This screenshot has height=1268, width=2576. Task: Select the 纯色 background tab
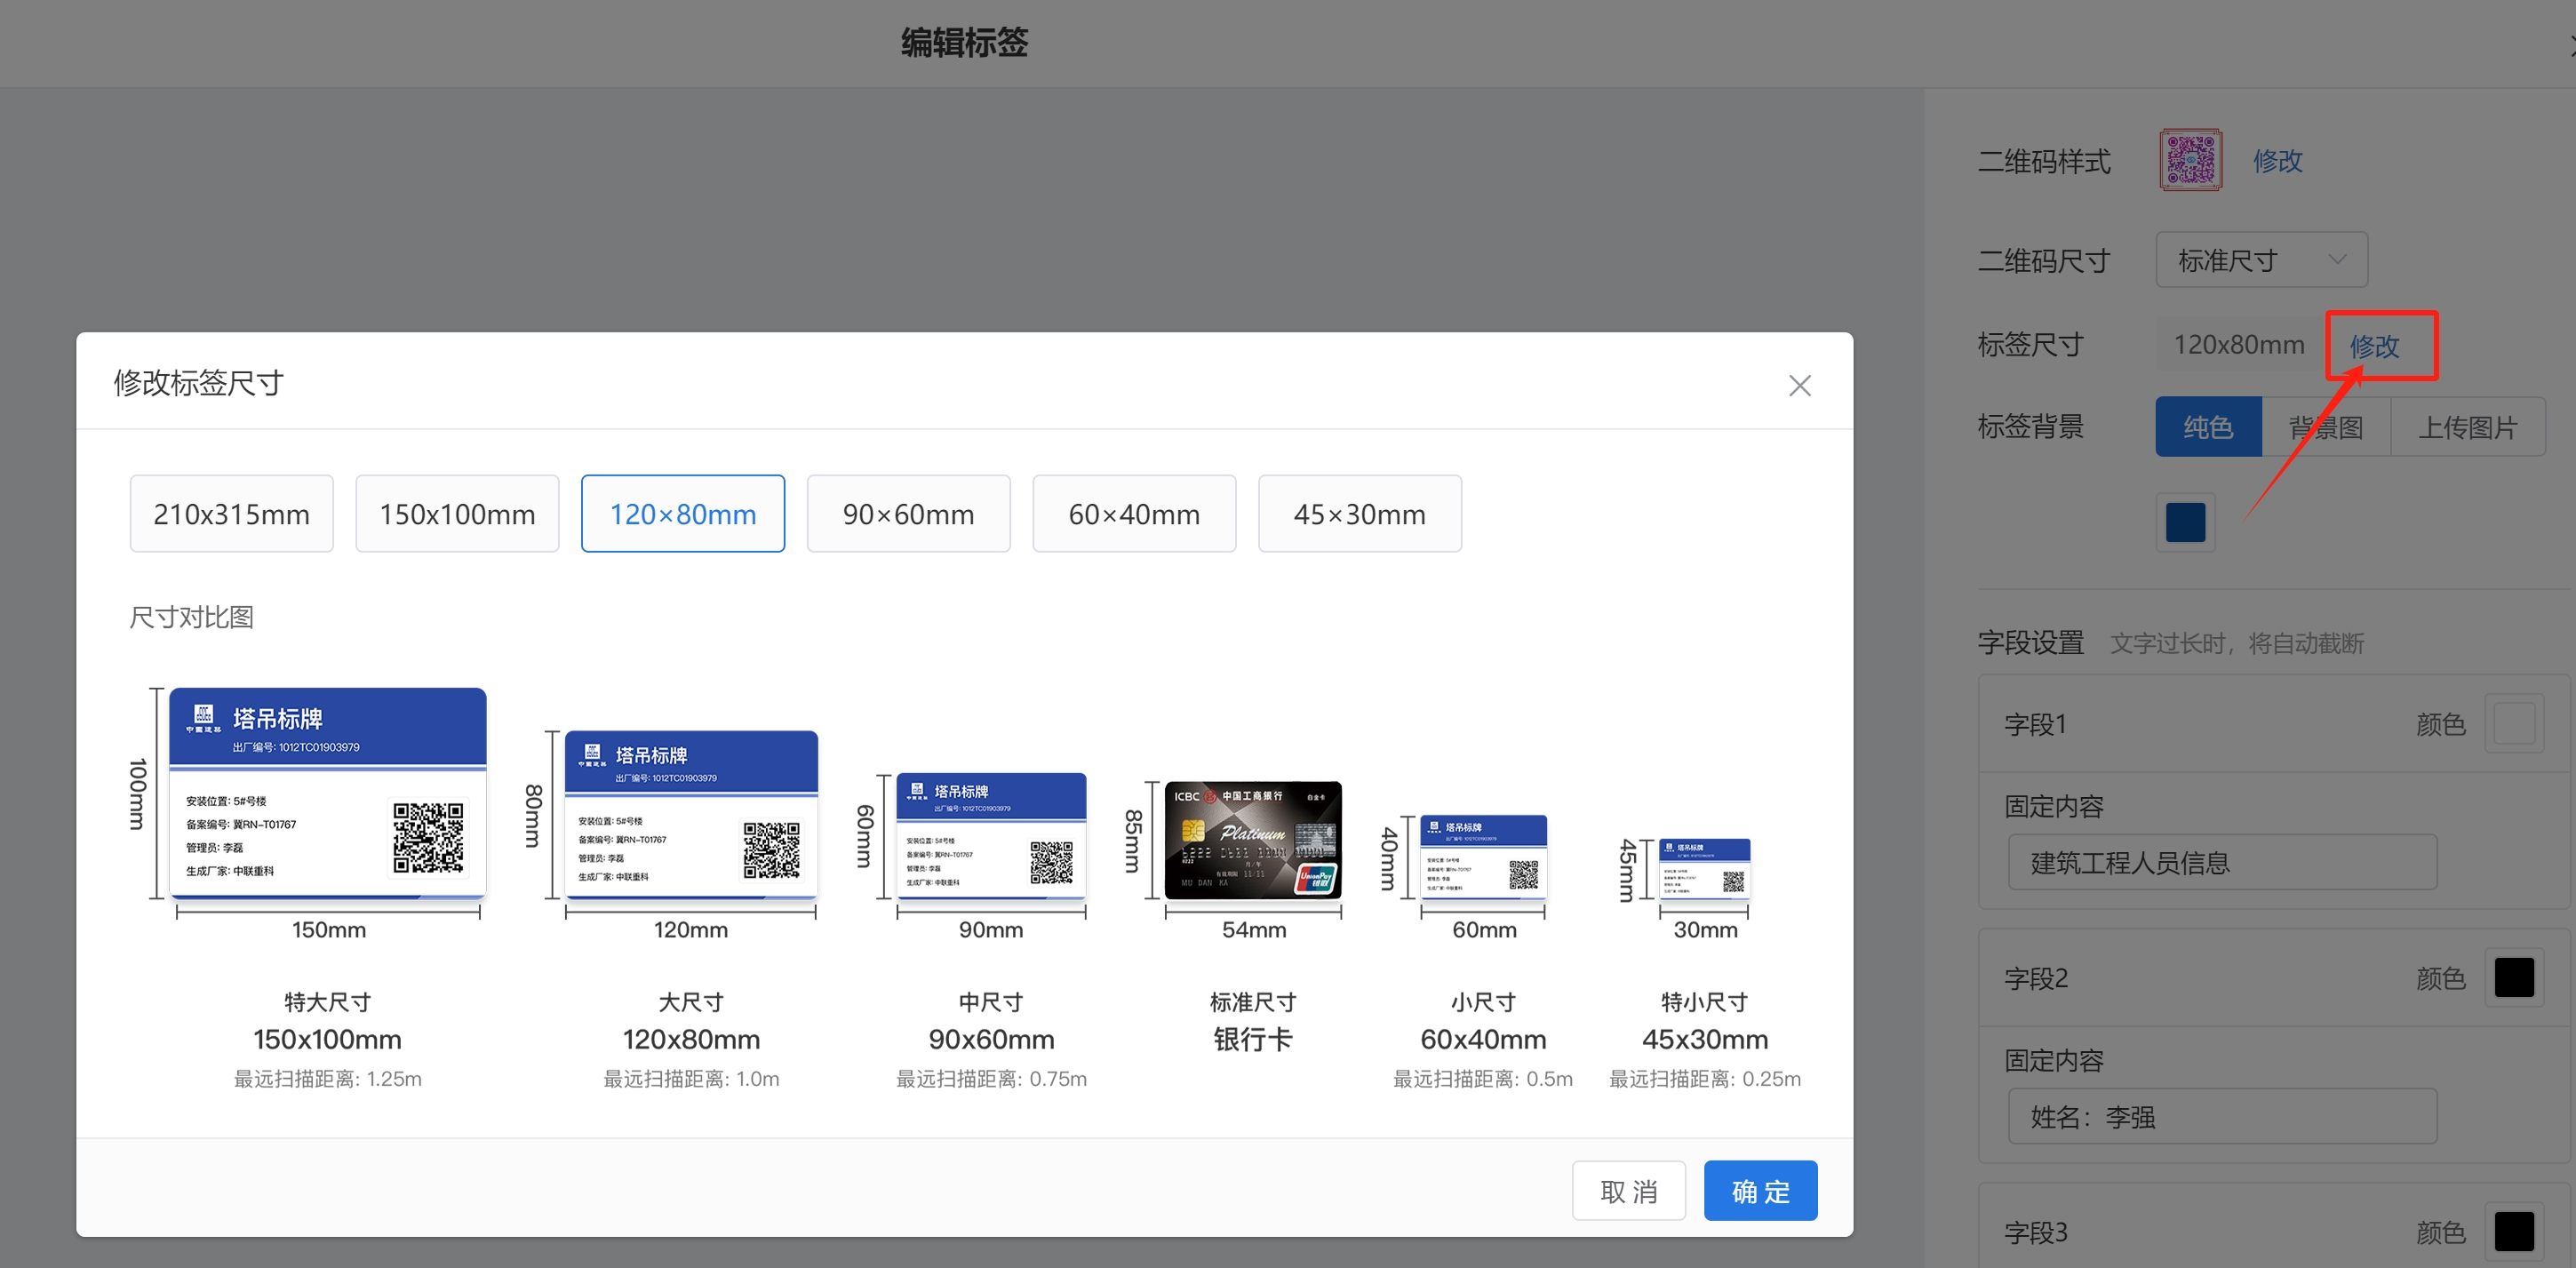(x=2208, y=427)
